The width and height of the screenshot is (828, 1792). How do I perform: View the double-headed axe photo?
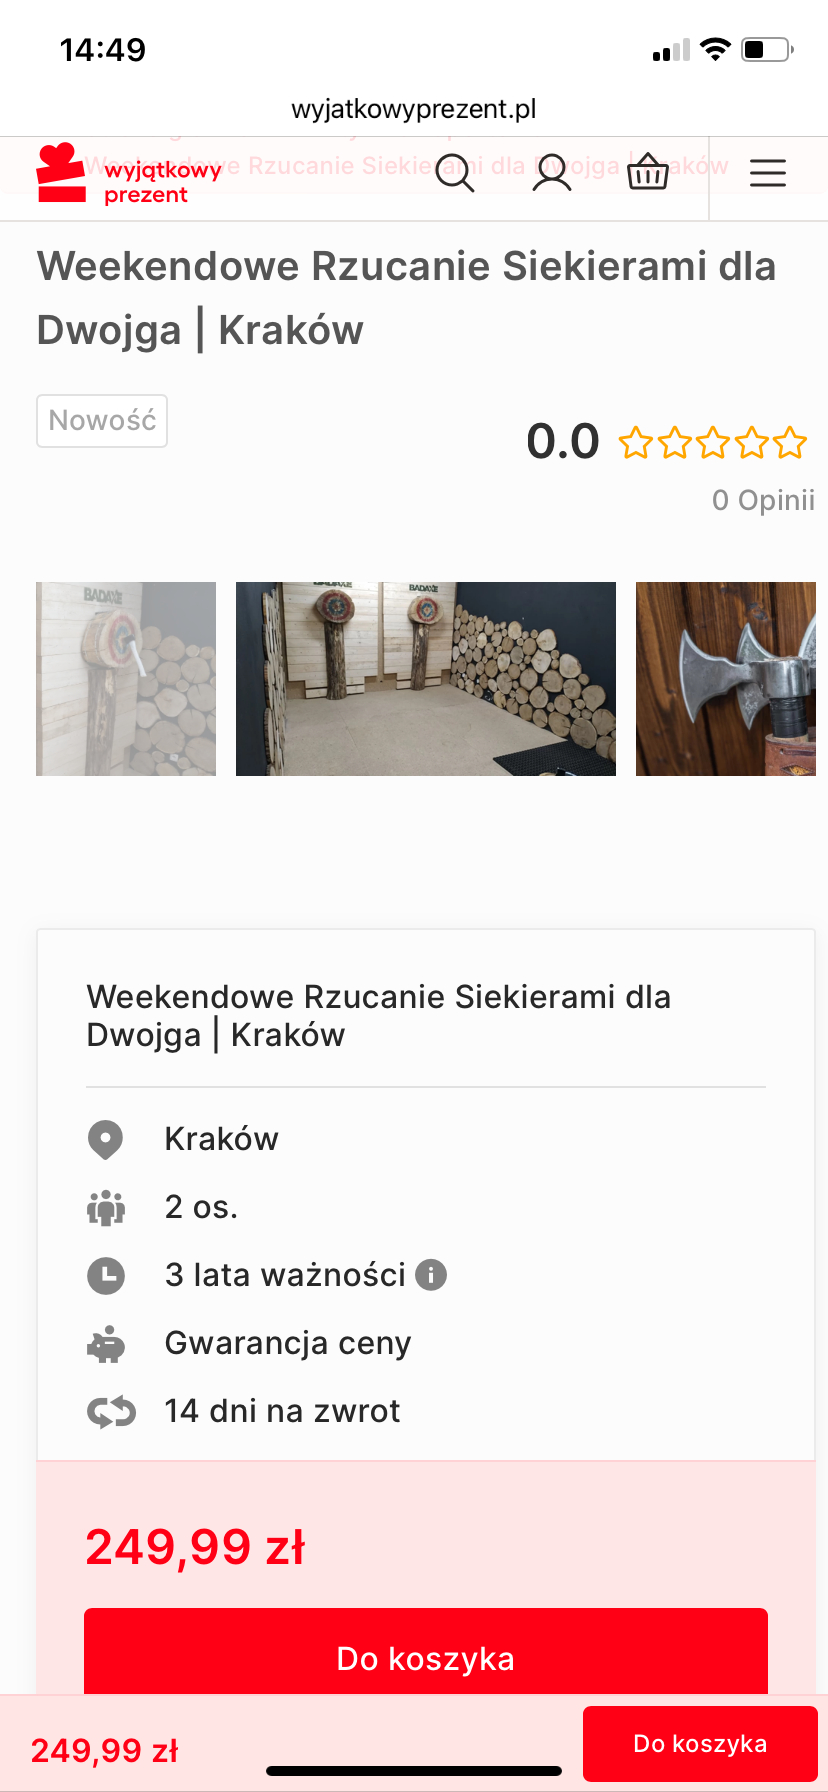(x=726, y=679)
